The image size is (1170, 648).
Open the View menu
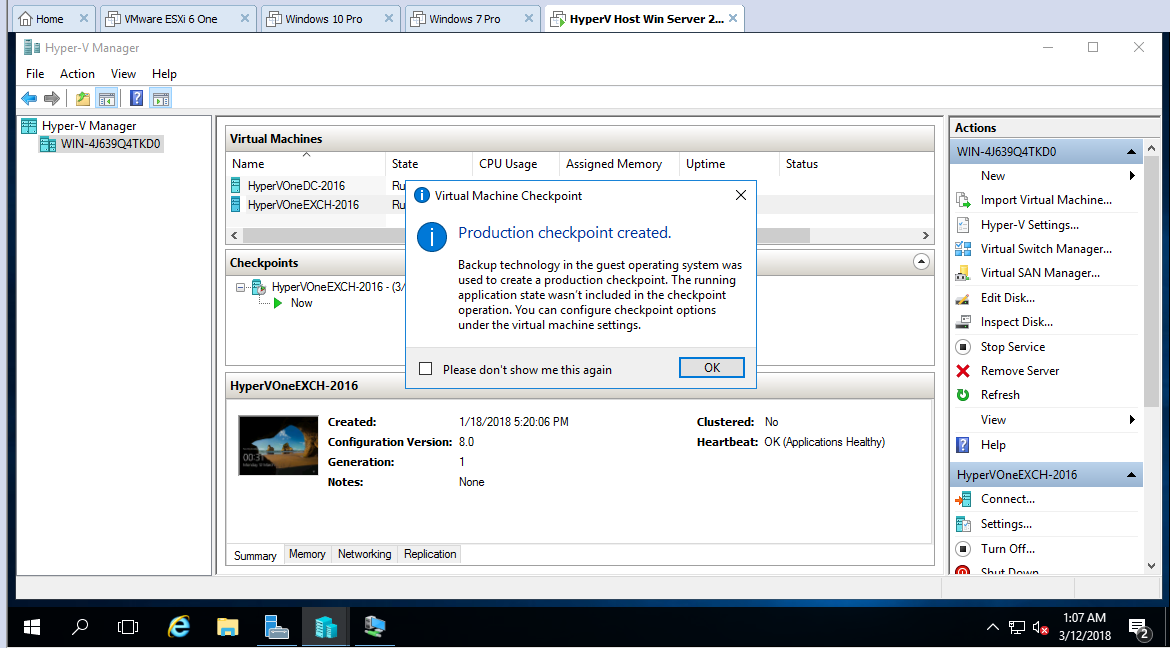coord(123,74)
